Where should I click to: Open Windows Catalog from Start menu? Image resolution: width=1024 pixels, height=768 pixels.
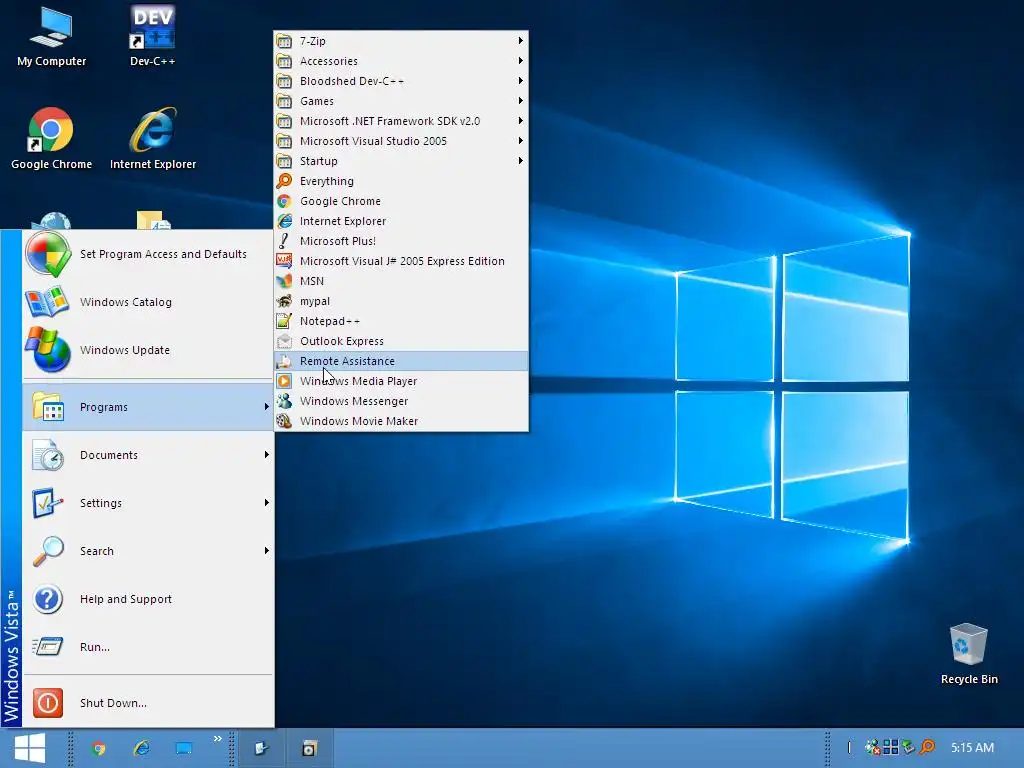pyautogui.click(x=148, y=302)
